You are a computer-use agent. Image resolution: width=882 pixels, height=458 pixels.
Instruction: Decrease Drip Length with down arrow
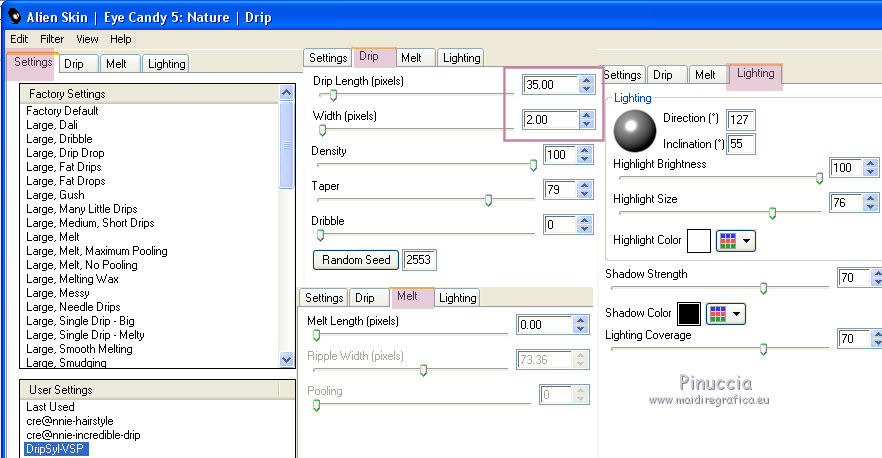click(587, 89)
